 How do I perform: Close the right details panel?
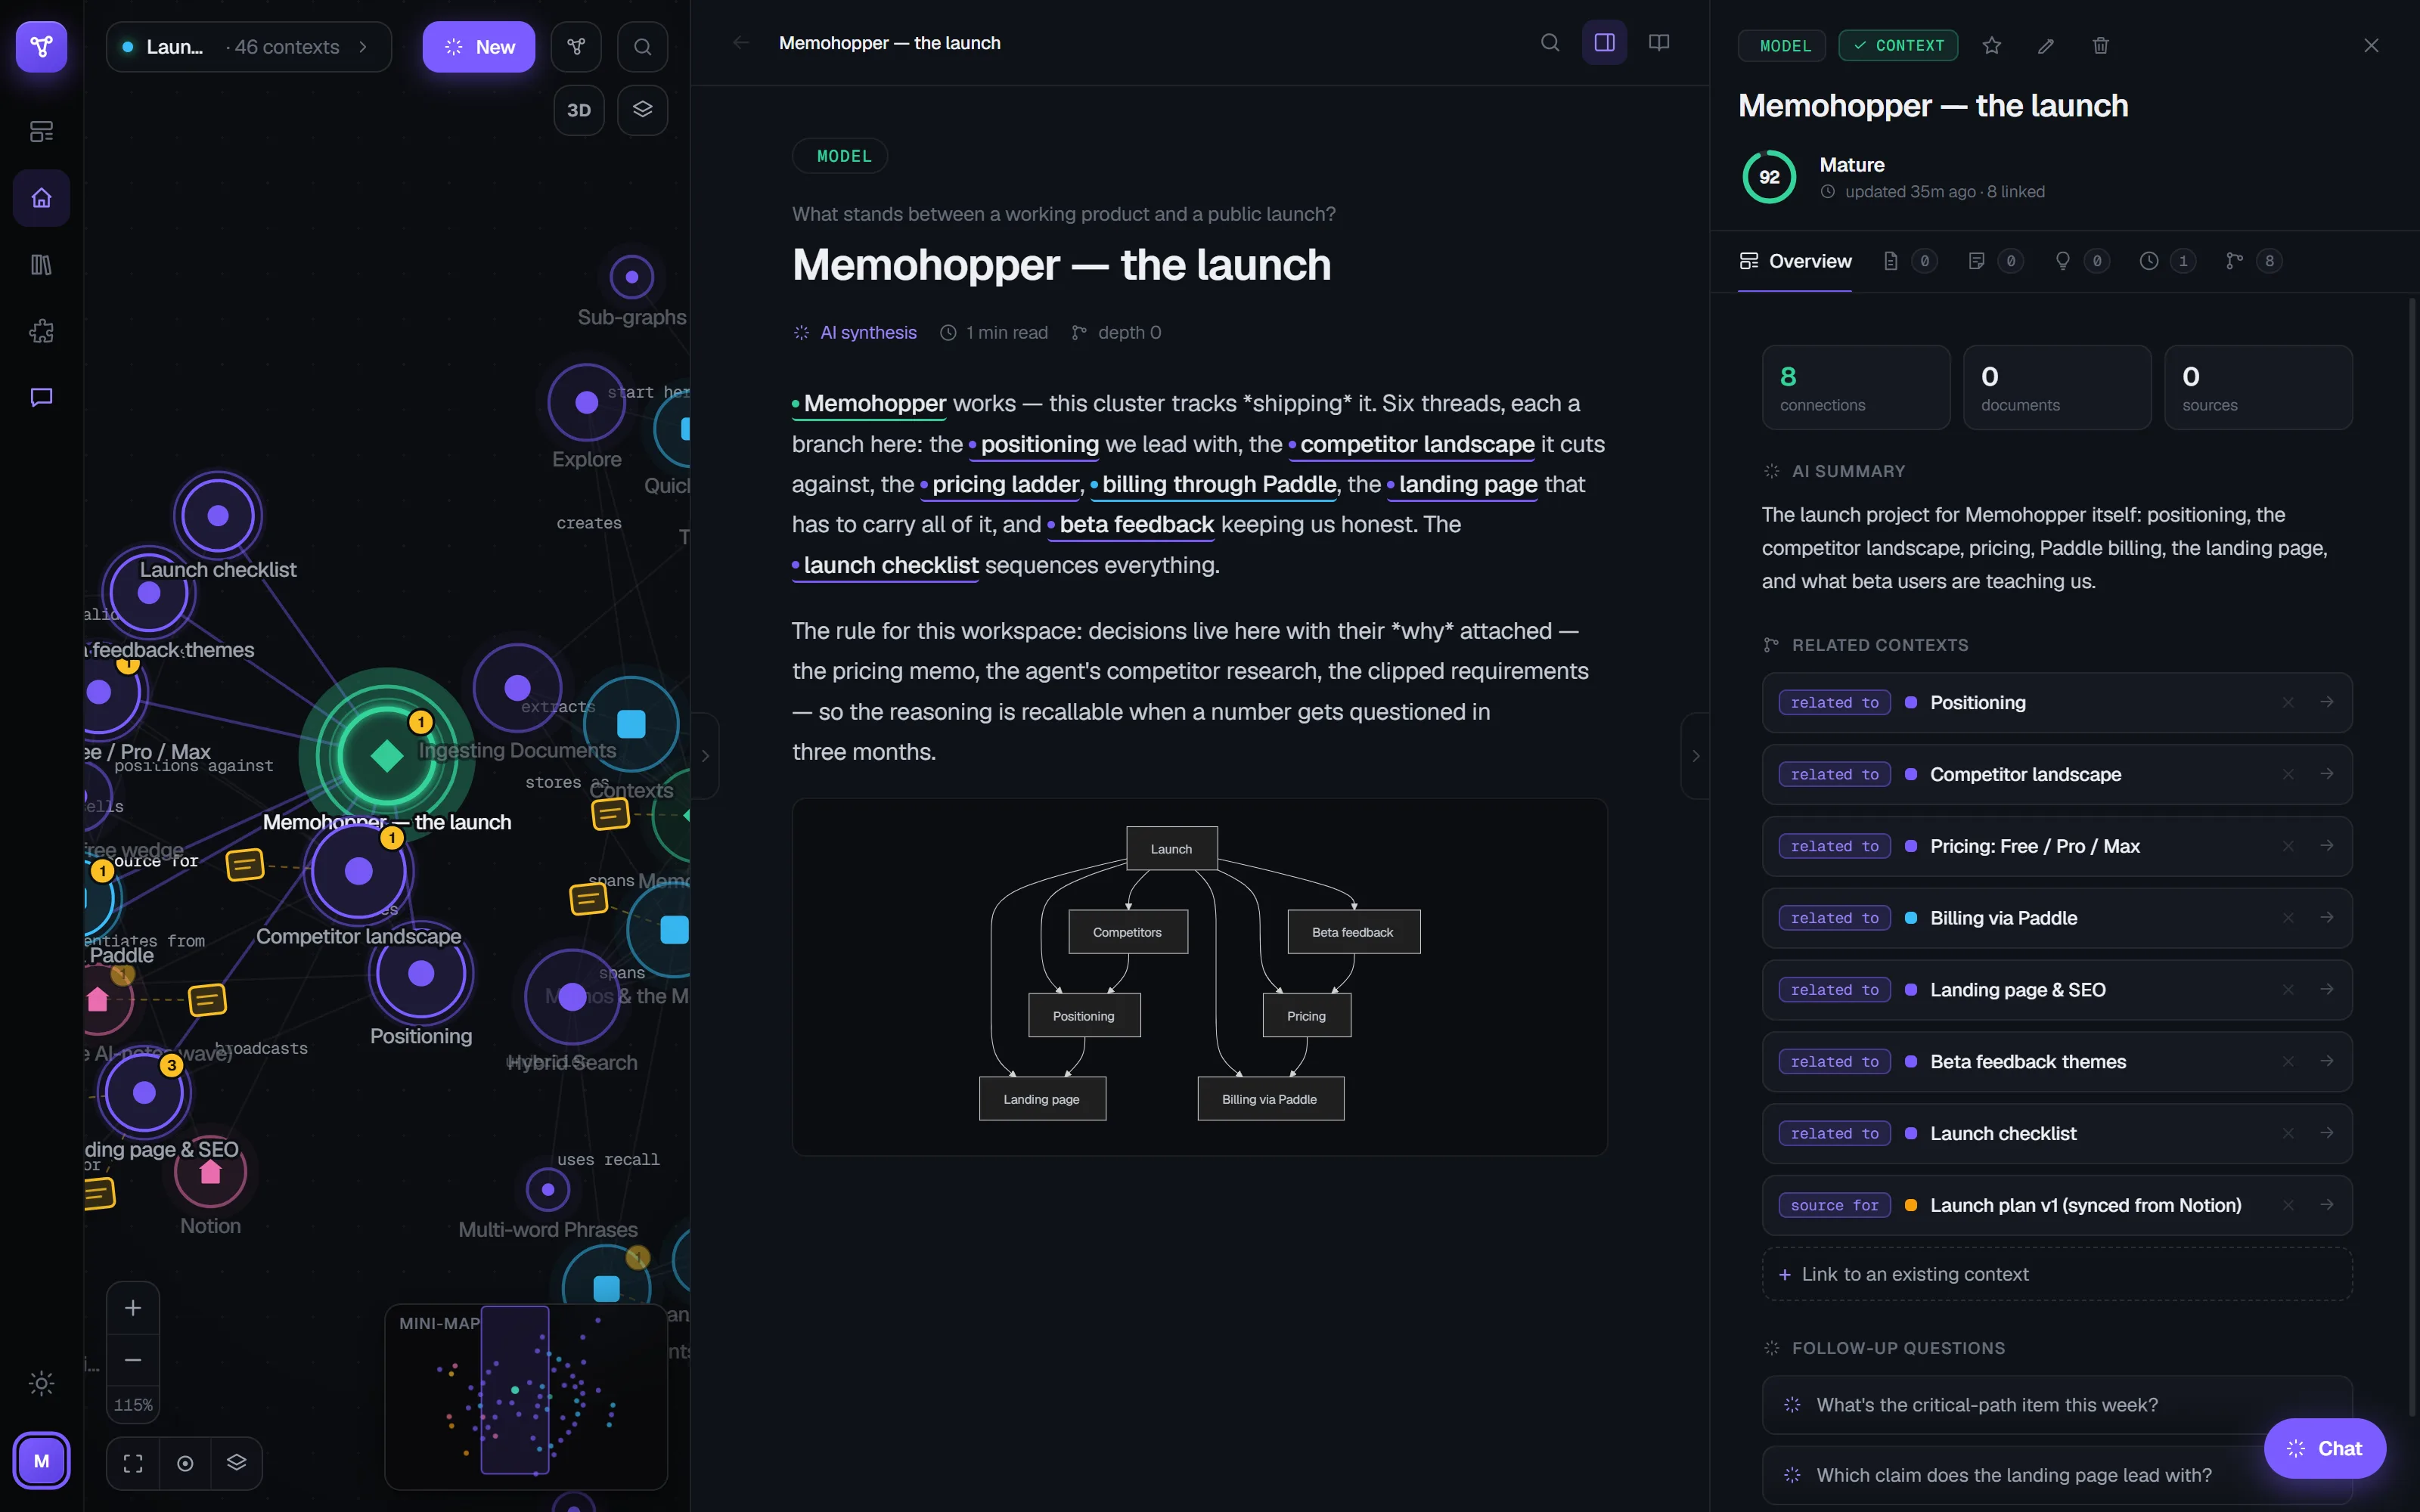click(2371, 46)
